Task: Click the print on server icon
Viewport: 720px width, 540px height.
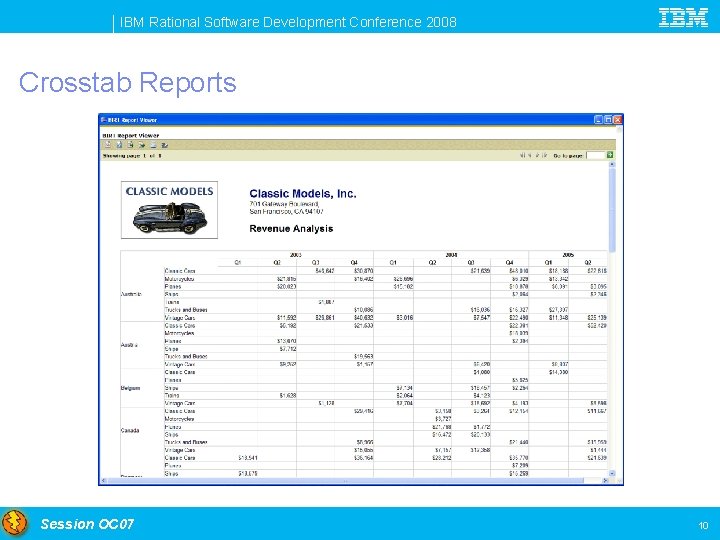Action: tap(165, 145)
